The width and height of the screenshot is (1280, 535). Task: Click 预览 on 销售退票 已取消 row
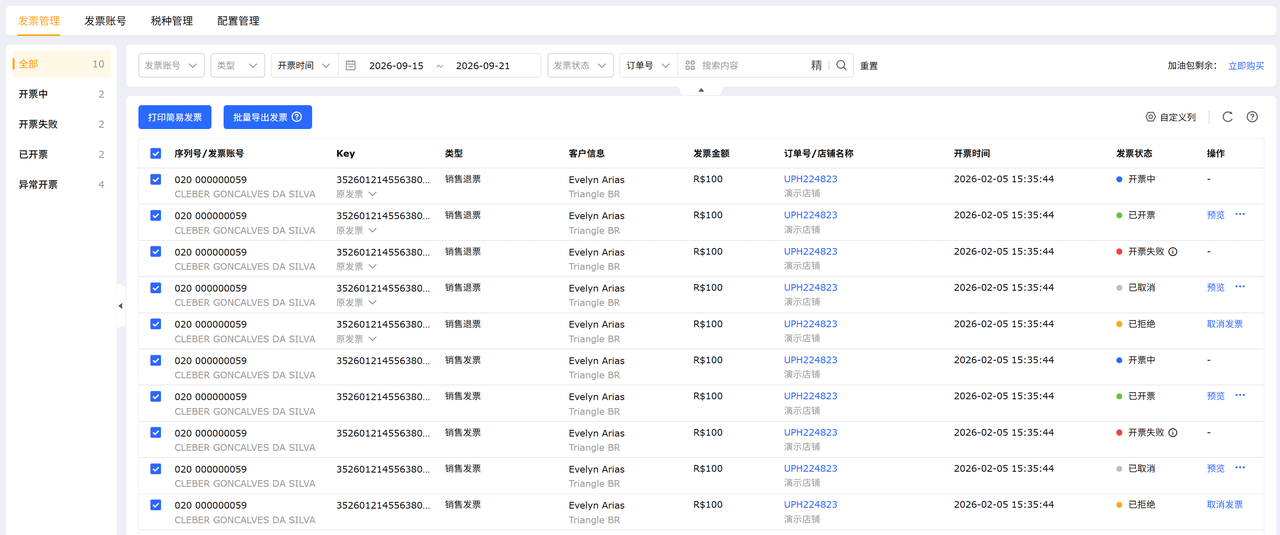pyautogui.click(x=1216, y=287)
